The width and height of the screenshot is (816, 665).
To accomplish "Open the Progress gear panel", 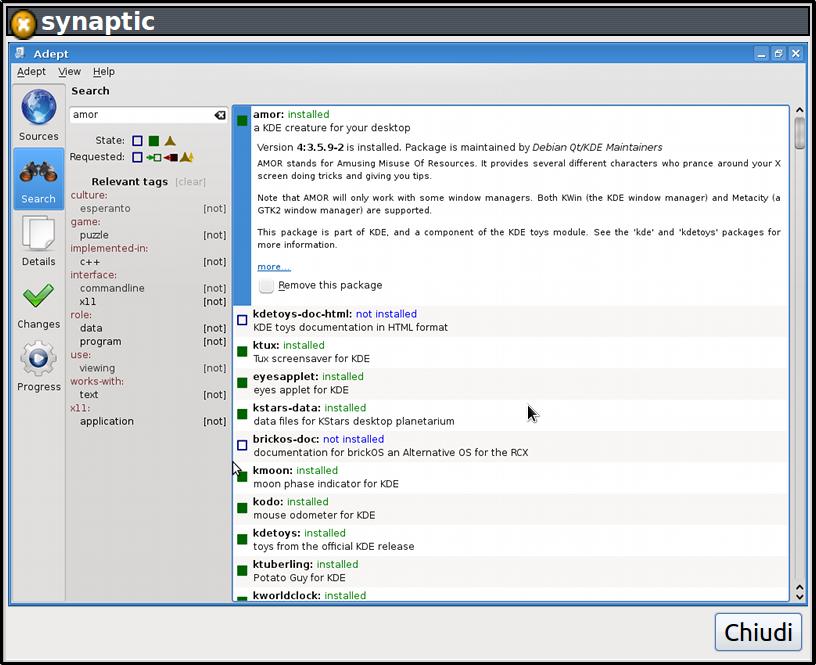I will (39, 366).
